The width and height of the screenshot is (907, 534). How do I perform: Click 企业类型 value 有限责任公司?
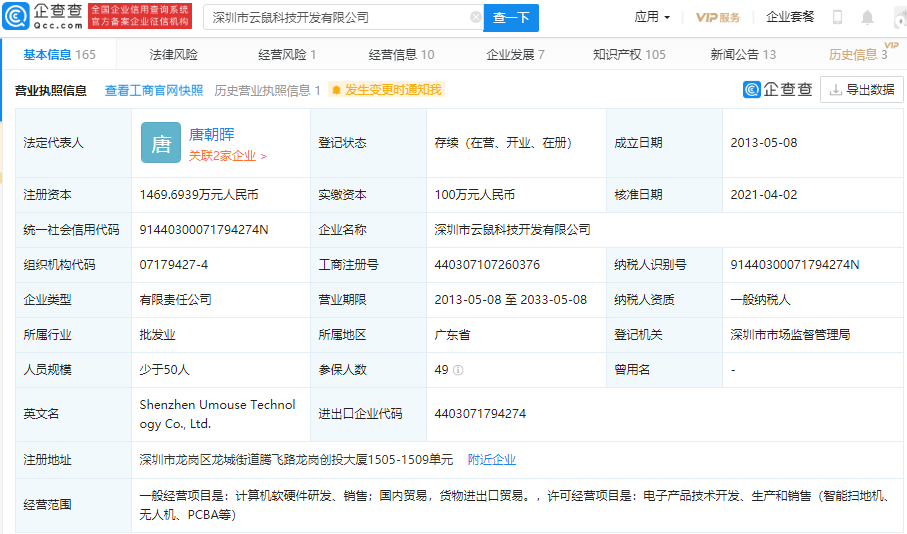tap(175, 300)
